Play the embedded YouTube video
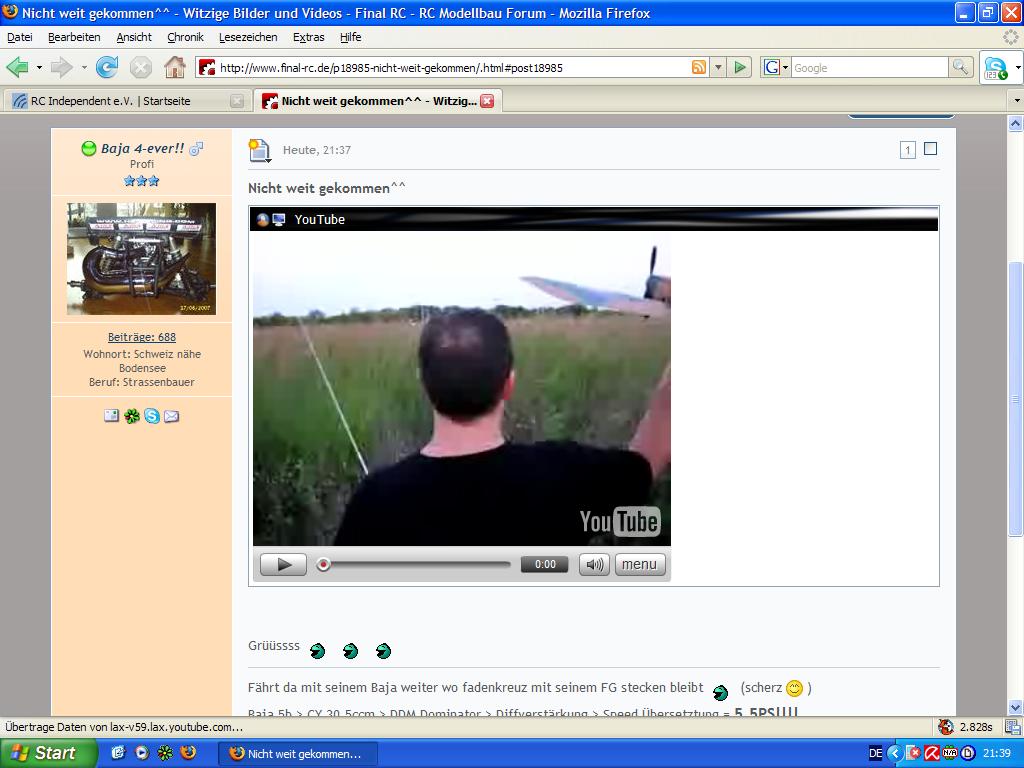1024x768 pixels. (x=283, y=564)
